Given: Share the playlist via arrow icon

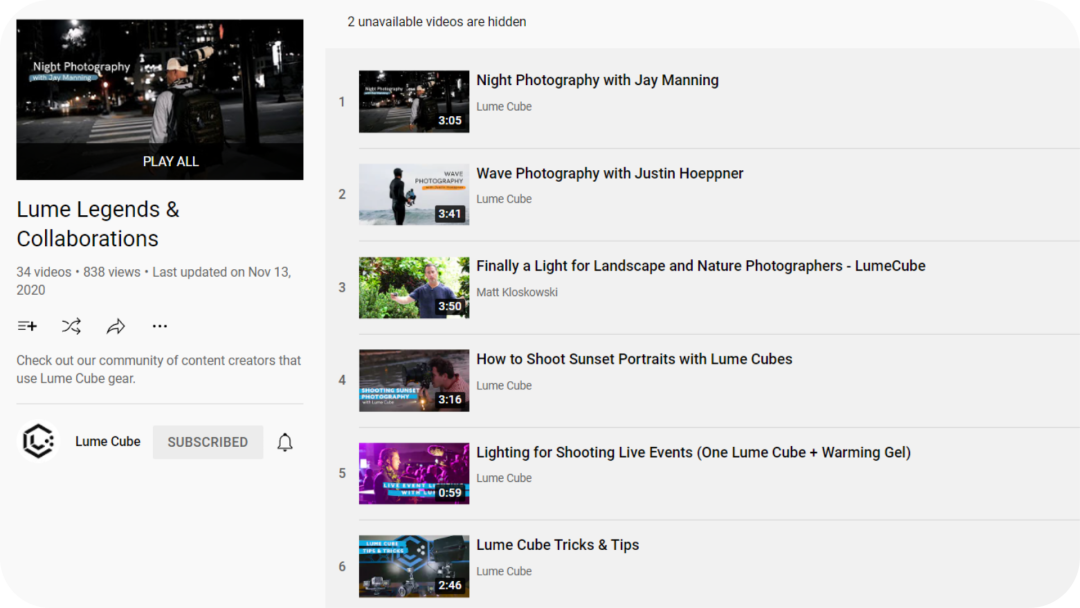Looking at the screenshot, I should [x=116, y=326].
